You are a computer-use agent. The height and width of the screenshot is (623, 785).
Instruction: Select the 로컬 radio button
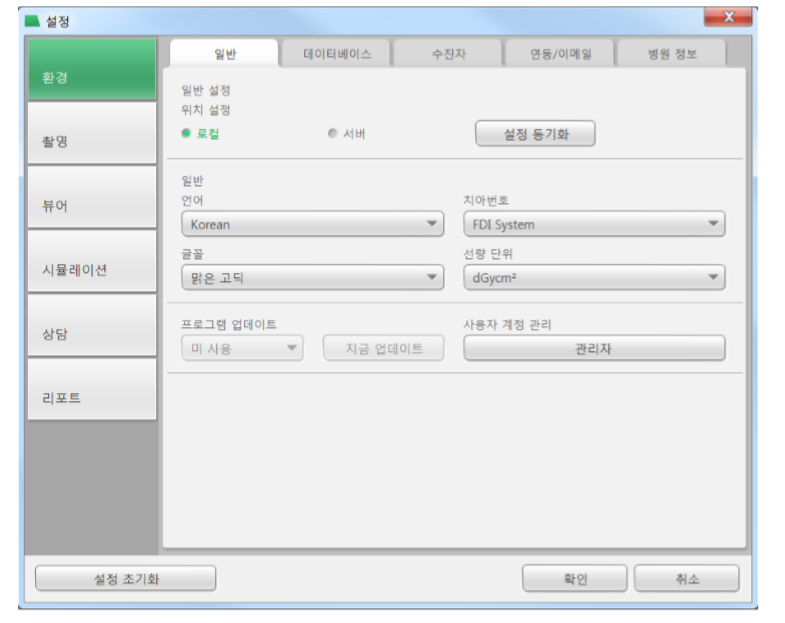tap(186, 133)
